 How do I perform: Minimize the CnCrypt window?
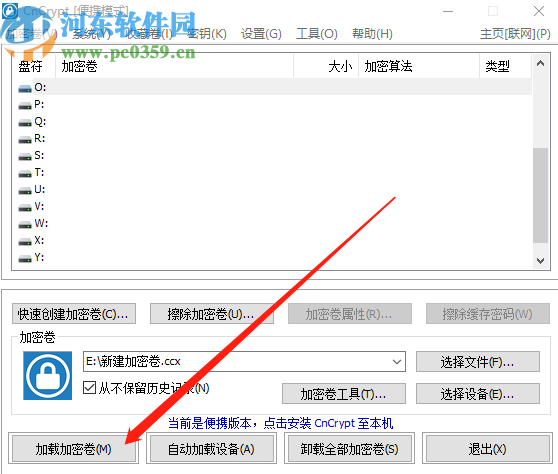click(448, 11)
